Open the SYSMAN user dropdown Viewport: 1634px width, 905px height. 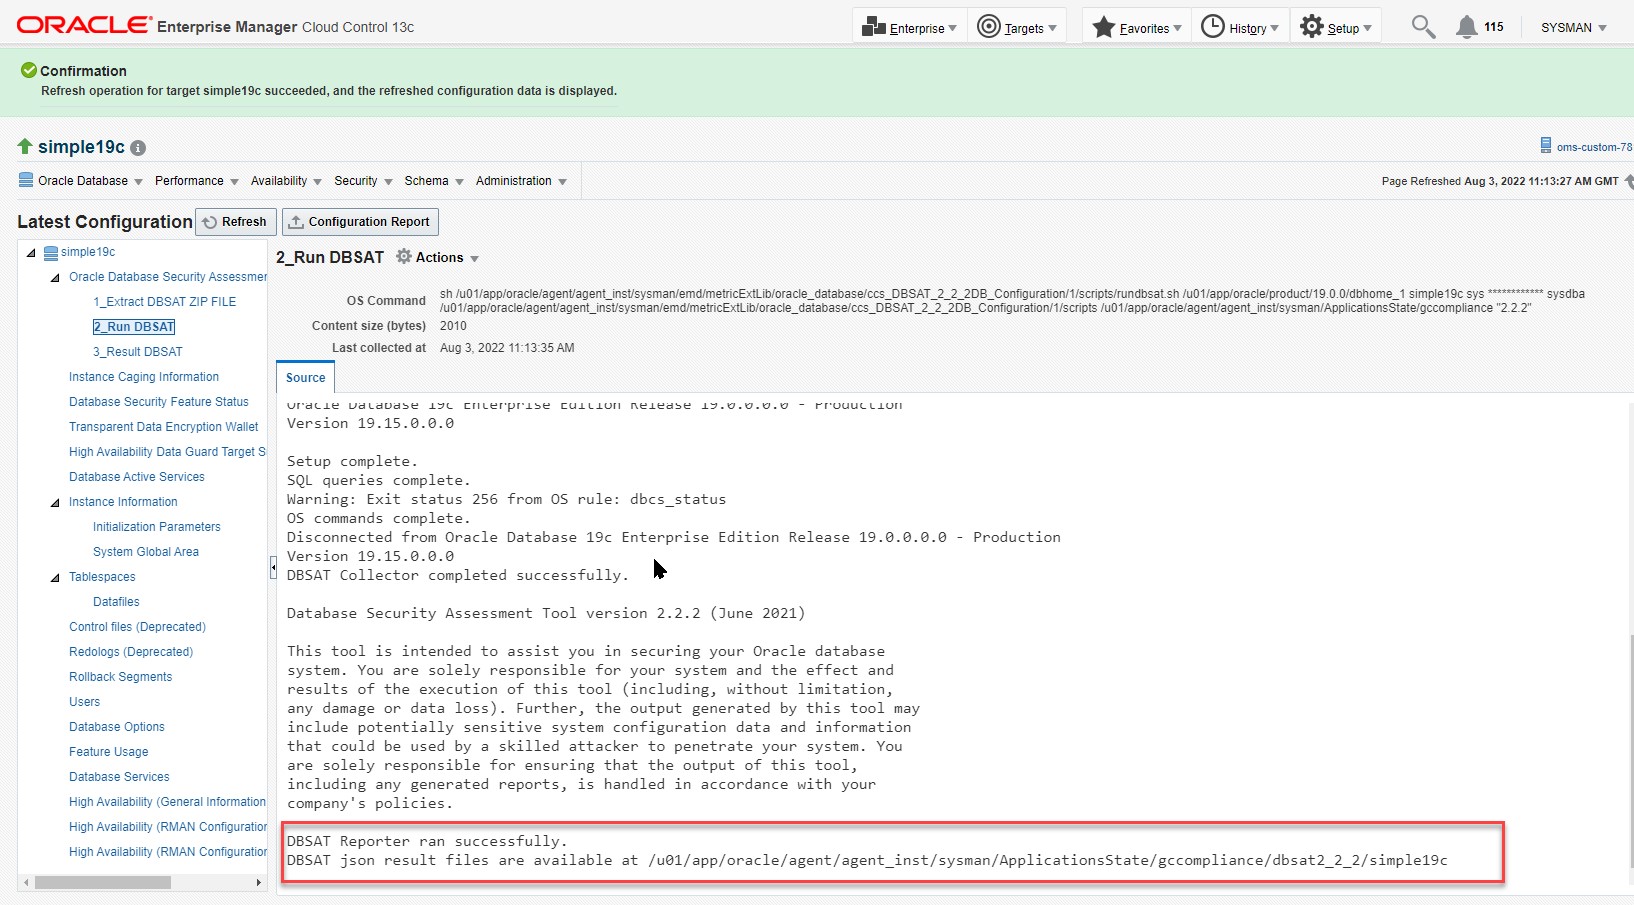coord(1573,28)
